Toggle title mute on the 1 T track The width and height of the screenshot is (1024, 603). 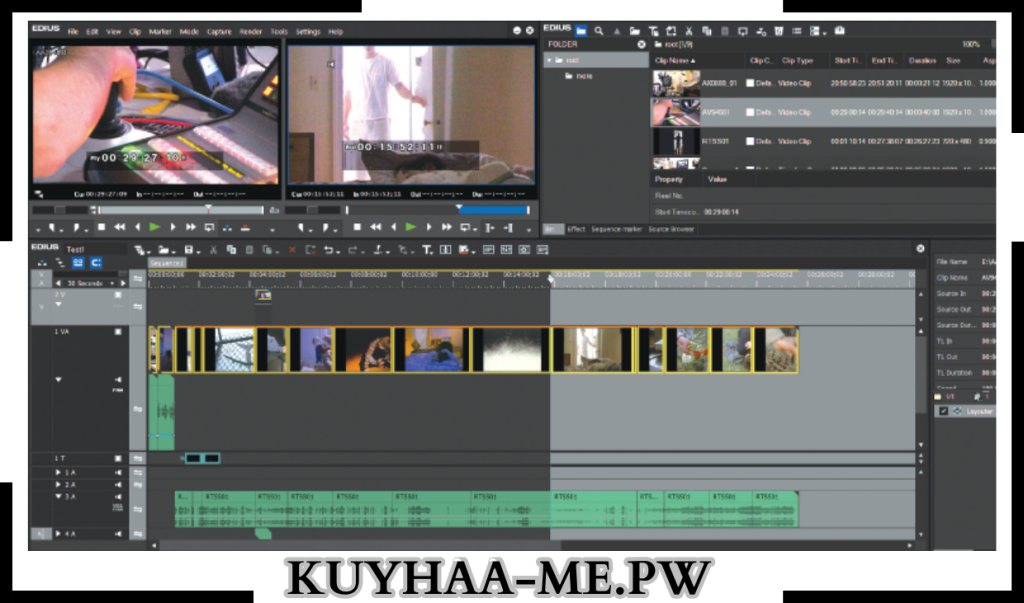[x=118, y=459]
